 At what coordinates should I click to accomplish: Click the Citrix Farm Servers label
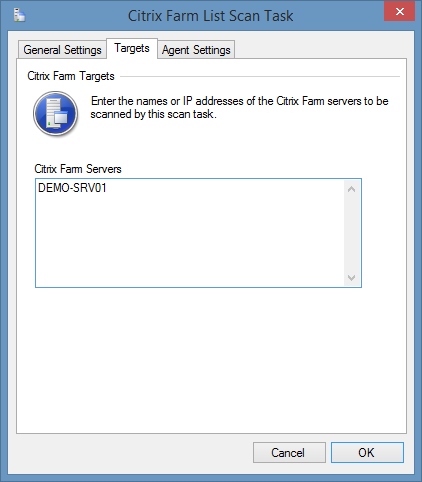point(78,169)
